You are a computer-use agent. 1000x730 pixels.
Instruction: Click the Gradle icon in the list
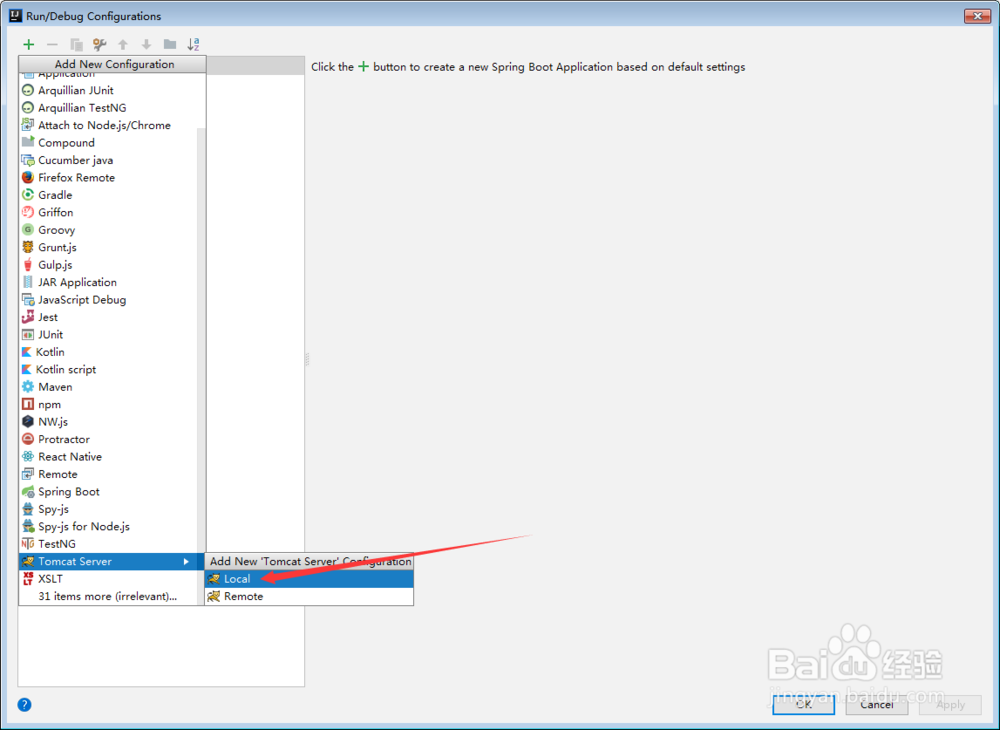click(28, 195)
